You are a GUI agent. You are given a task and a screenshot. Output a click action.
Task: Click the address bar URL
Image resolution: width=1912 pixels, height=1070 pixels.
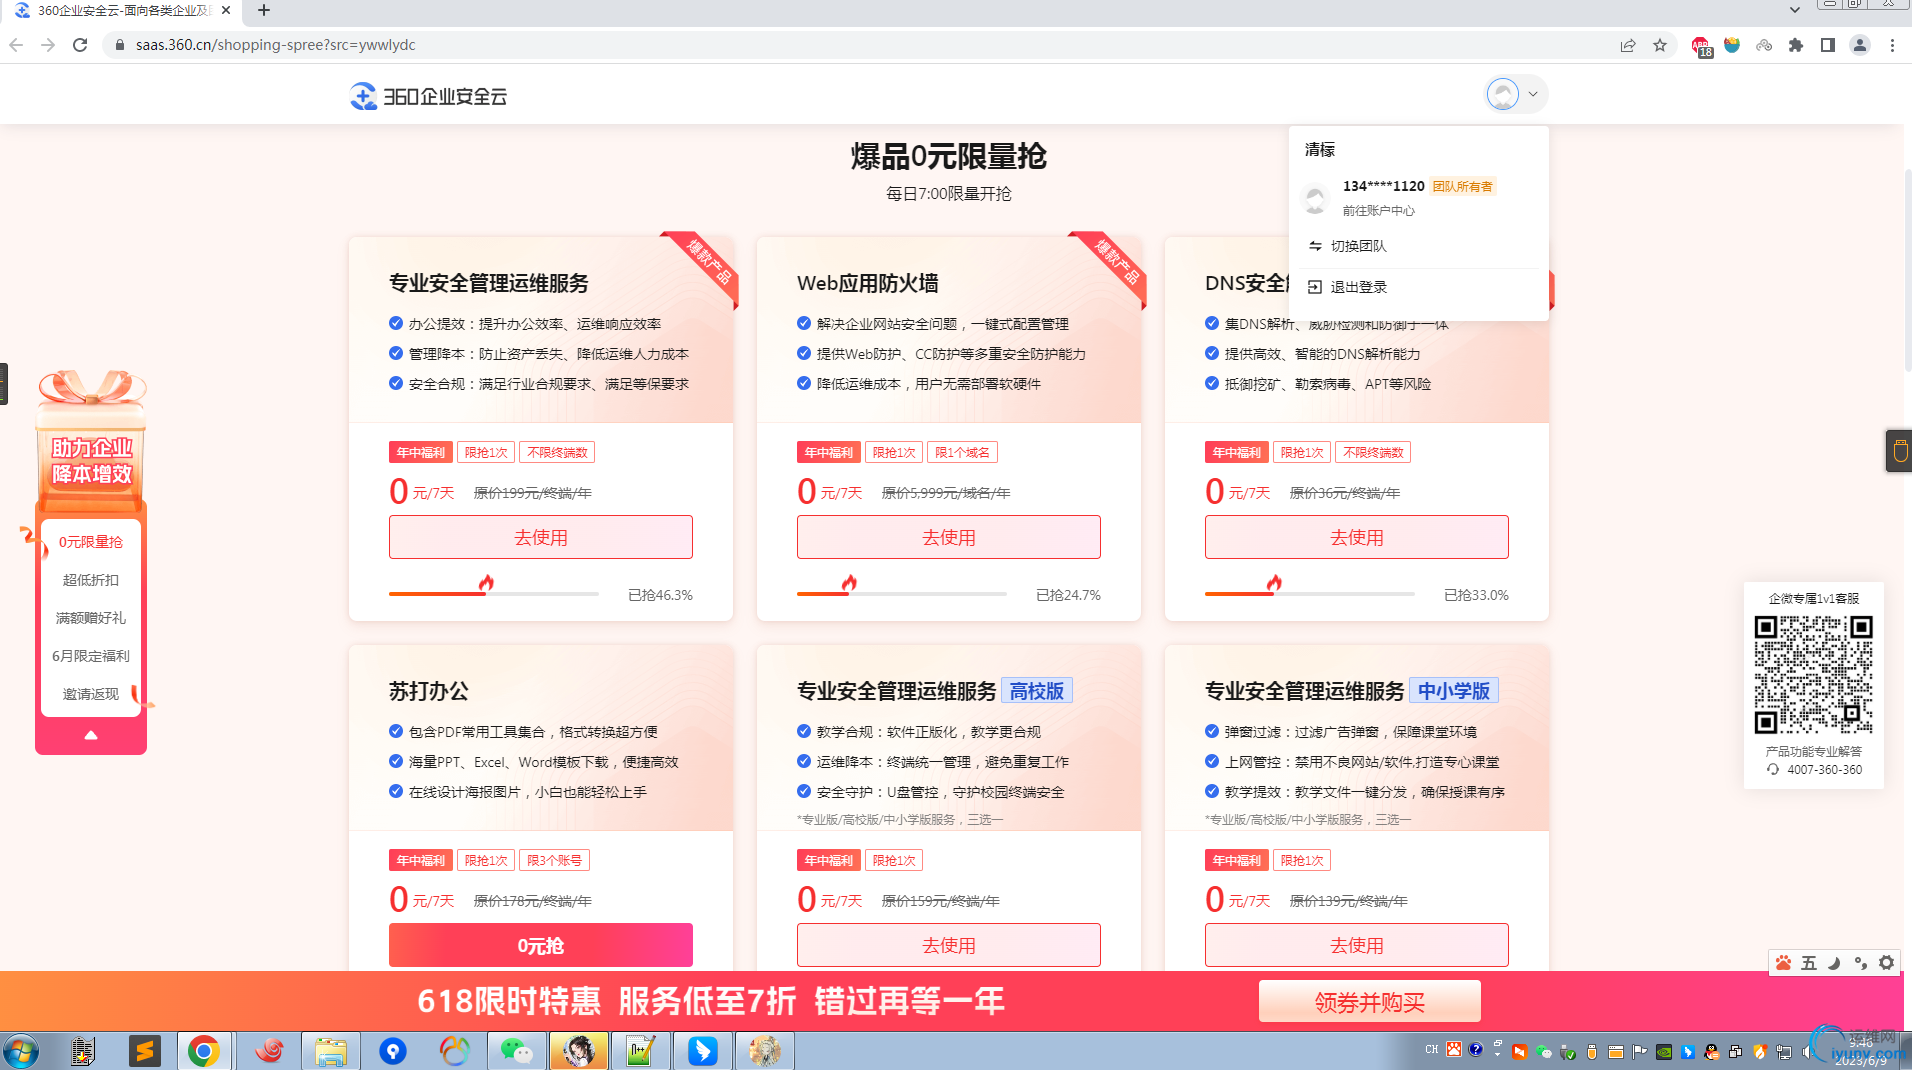click(275, 45)
